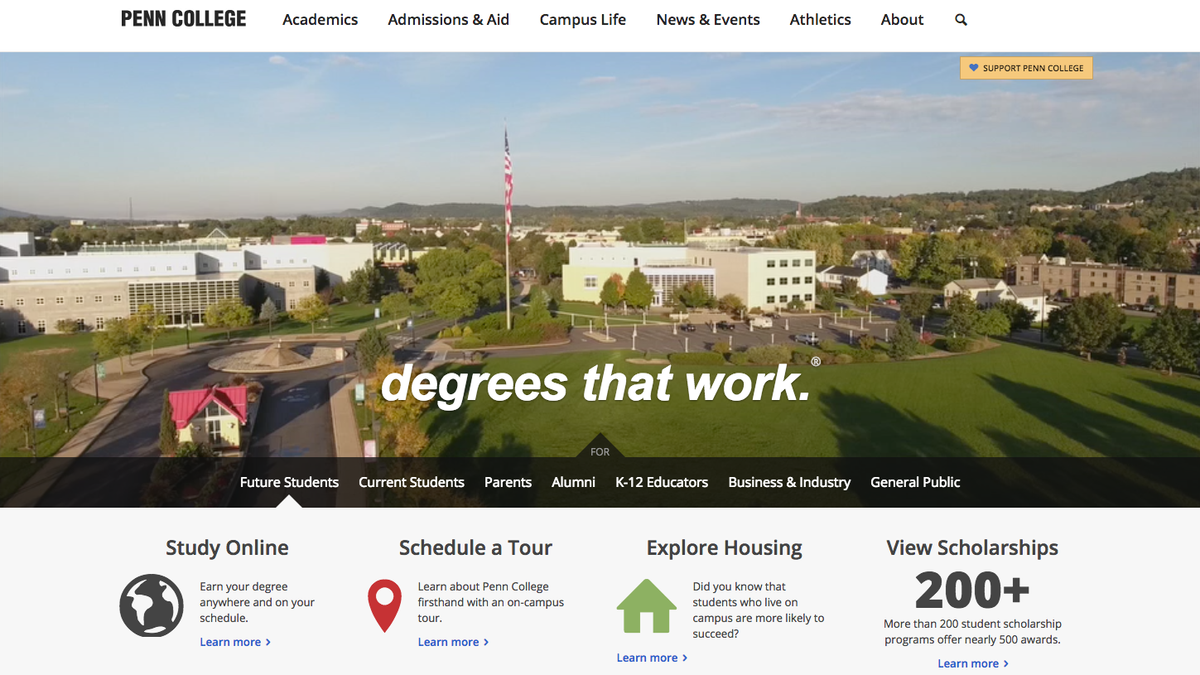Image resolution: width=1200 pixels, height=675 pixels.
Task: Open the Academics menu
Action: pos(320,19)
